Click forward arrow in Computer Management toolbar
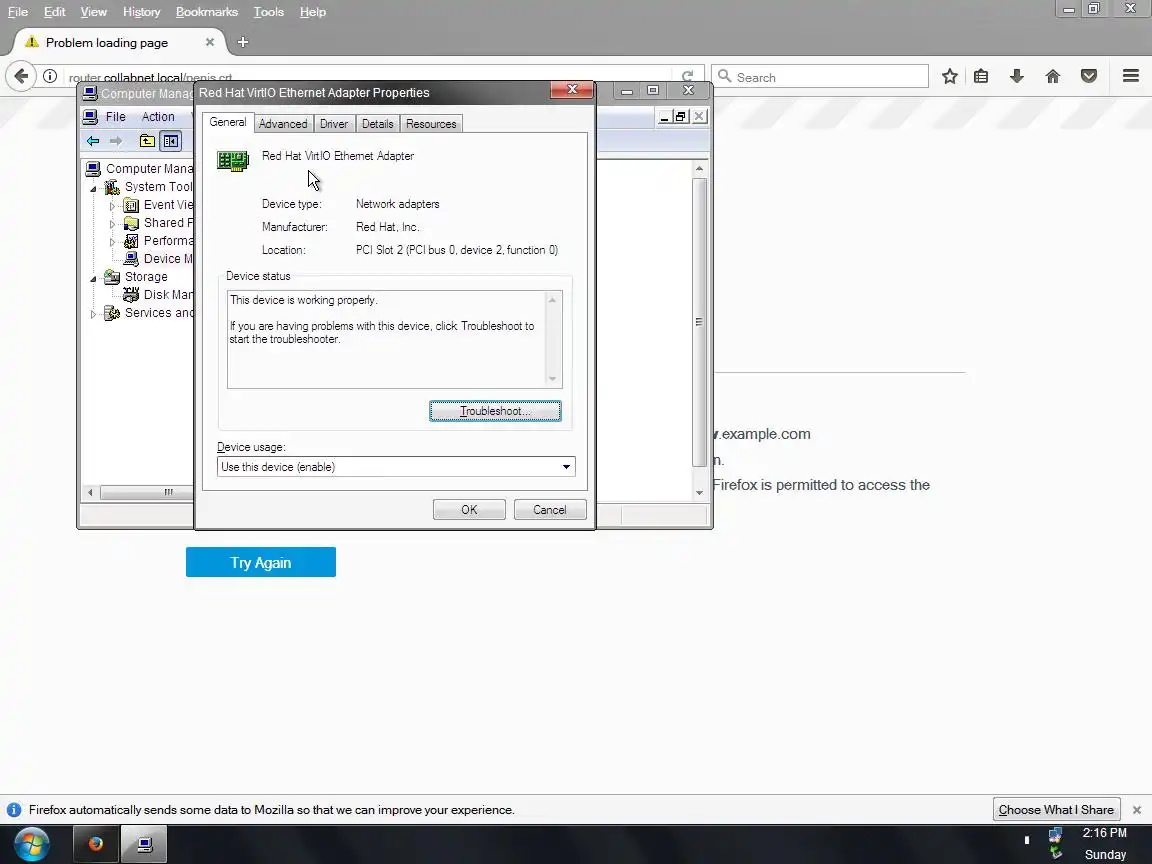The image size is (1152, 864). click(116, 141)
